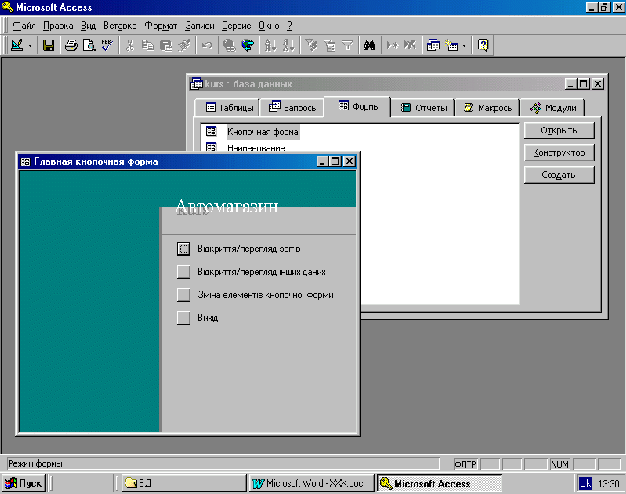626x494 pixels.
Task: Open the Сервис menu
Action: tap(236, 26)
